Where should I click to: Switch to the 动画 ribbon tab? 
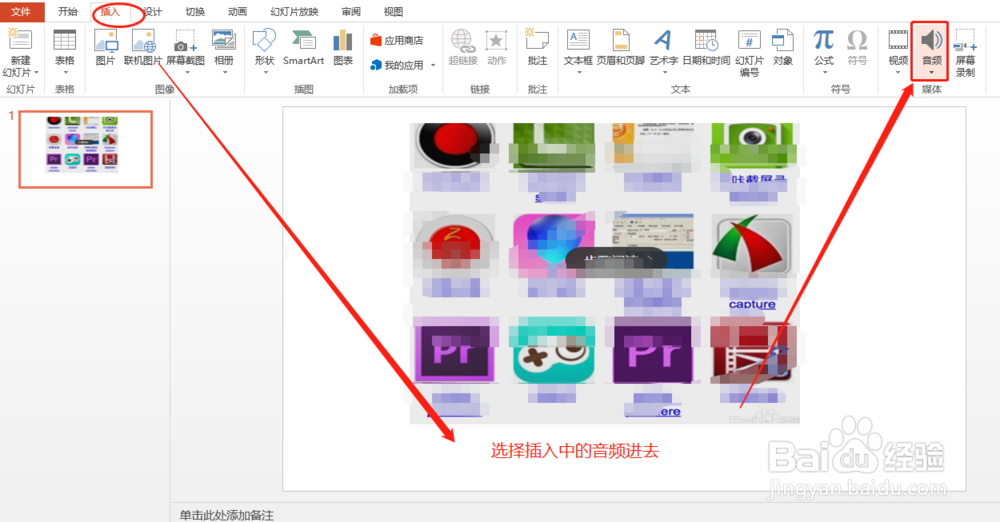coord(237,11)
